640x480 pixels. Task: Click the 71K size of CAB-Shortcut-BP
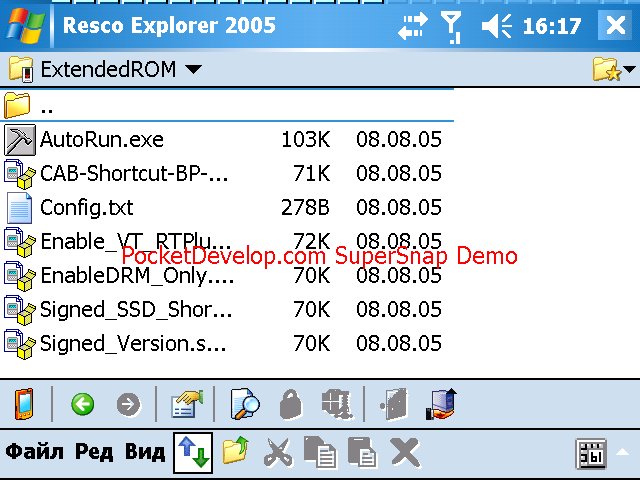click(312, 173)
